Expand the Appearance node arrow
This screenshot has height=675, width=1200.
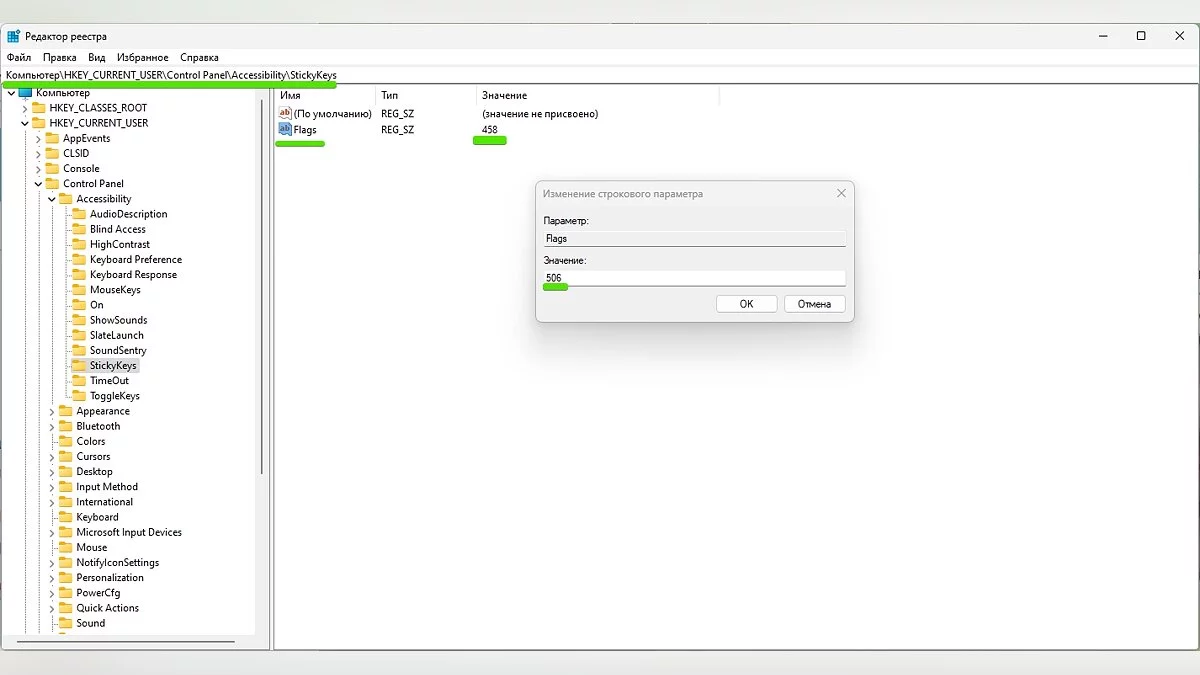point(52,411)
